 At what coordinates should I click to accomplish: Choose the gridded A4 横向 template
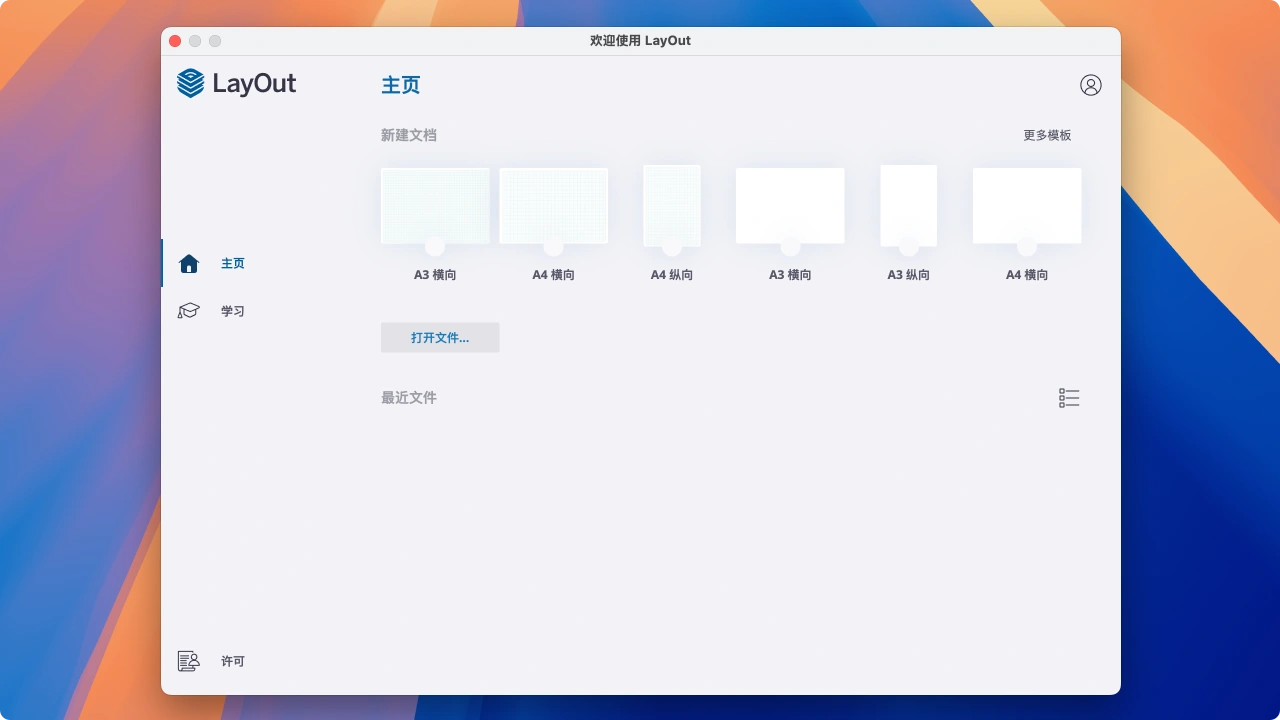pyautogui.click(x=554, y=206)
